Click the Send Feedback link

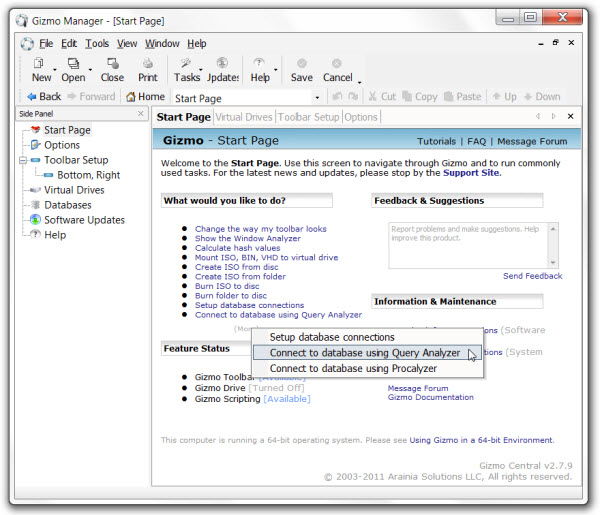(533, 276)
